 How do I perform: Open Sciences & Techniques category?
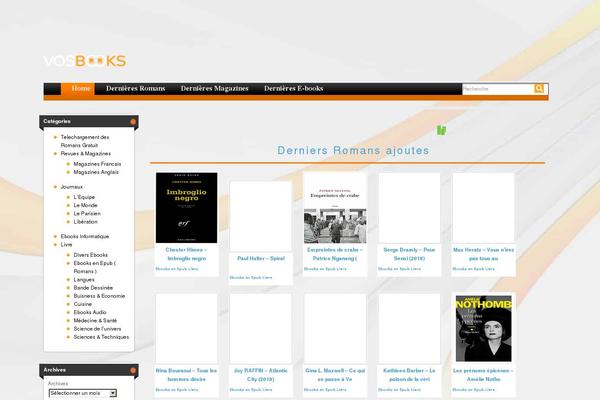point(101,337)
